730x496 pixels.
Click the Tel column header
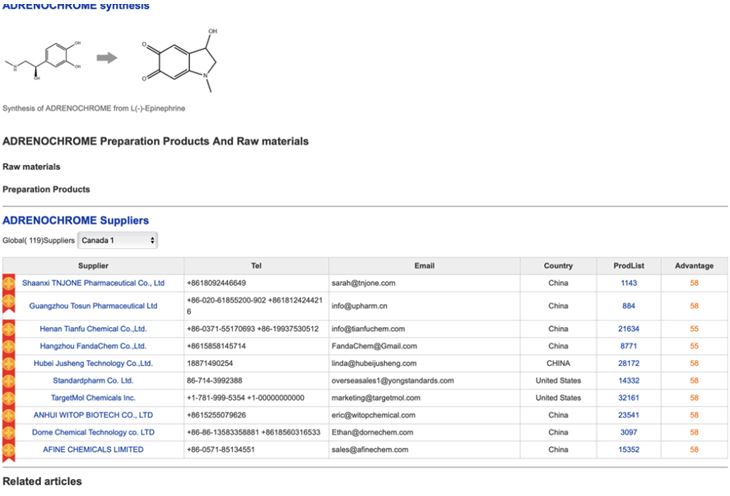point(256,265)
